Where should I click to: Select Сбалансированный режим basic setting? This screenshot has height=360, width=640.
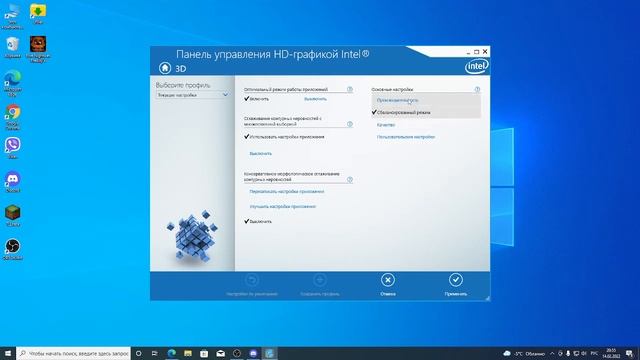403,113
